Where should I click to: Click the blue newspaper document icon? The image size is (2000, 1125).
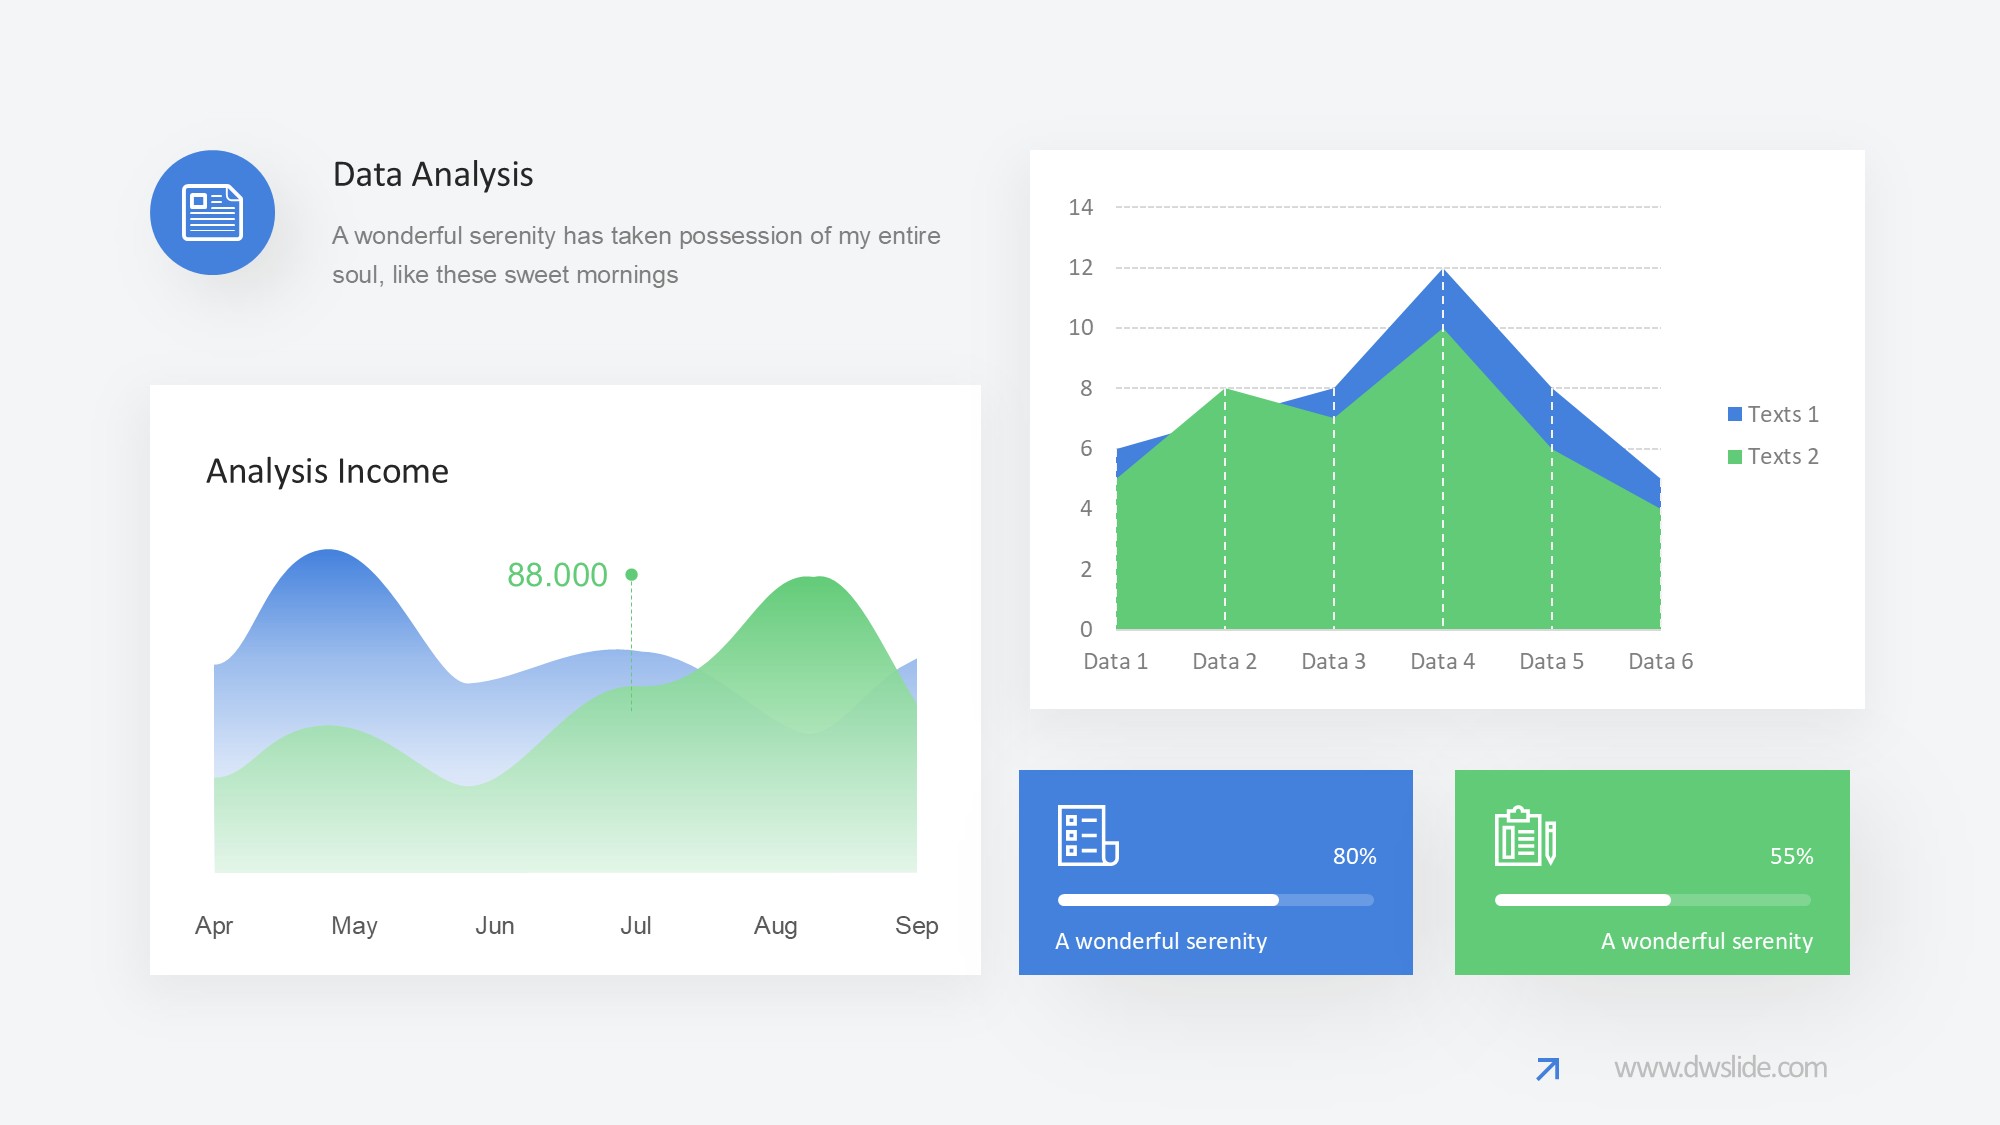pyautogui.click(x=212, y=212)
